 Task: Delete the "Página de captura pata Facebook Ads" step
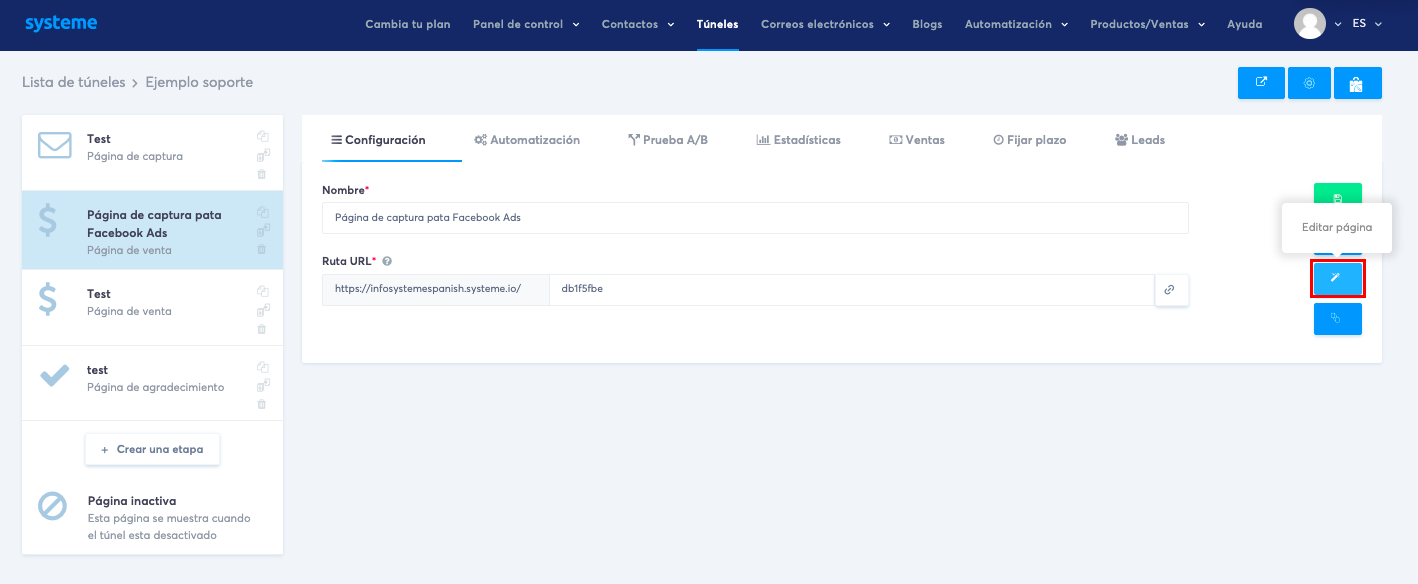tap(263, 248)
